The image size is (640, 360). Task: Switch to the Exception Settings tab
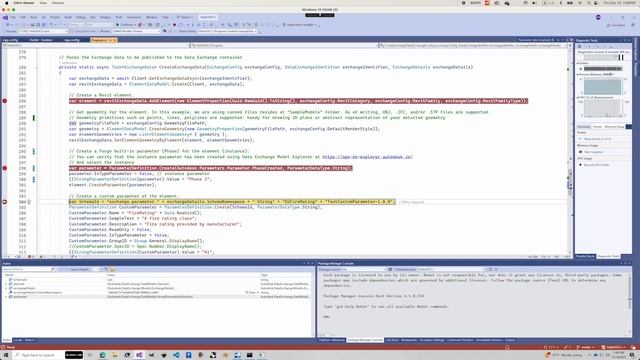click(x=432, y=340)
